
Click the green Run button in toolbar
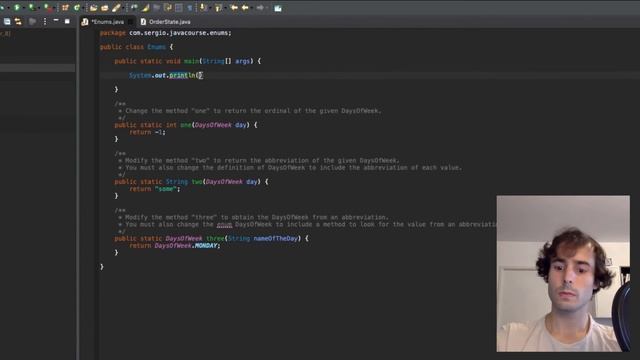pos(17,8)
